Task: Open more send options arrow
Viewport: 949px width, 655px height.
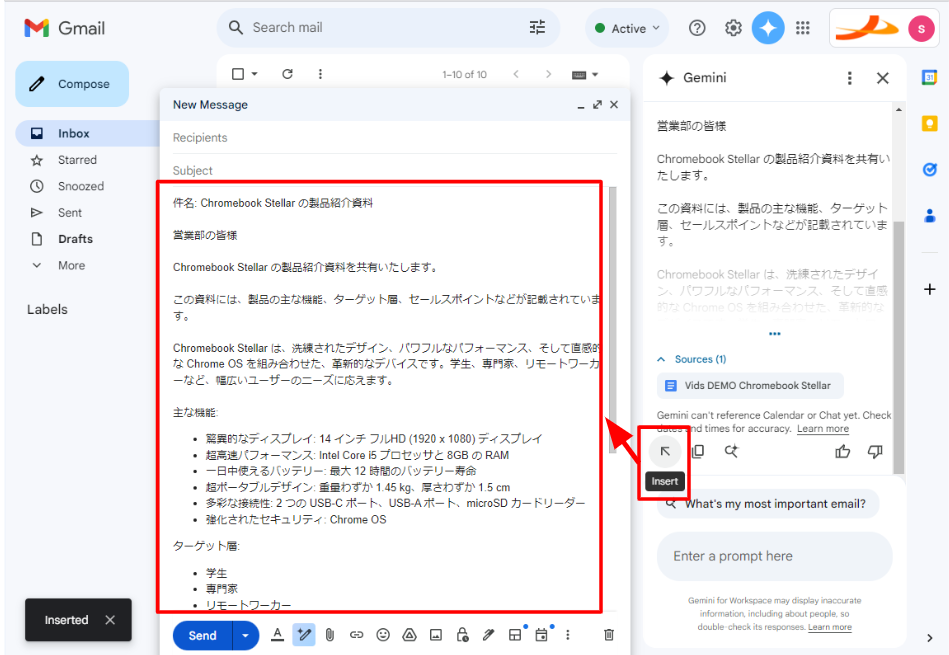Action: point(246,636)
